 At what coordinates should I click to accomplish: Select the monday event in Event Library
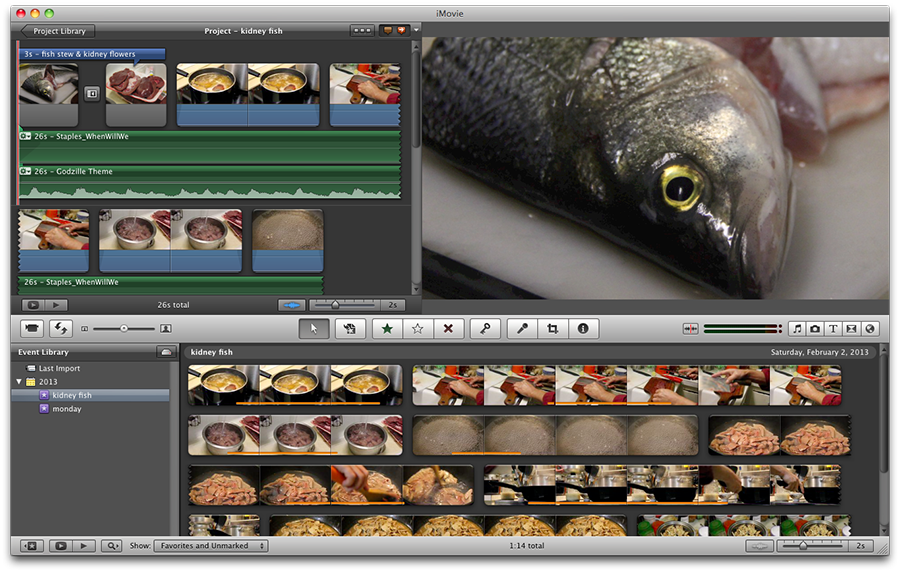tap(66, 409)
